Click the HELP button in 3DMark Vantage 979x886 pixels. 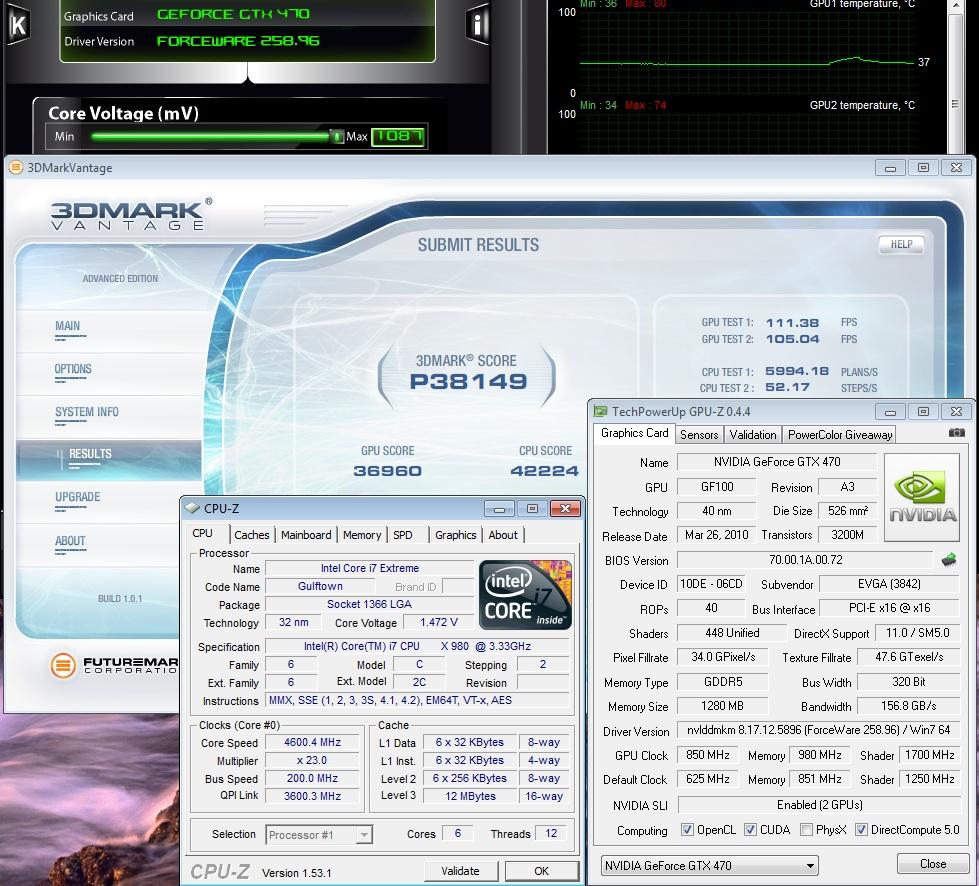901,244
